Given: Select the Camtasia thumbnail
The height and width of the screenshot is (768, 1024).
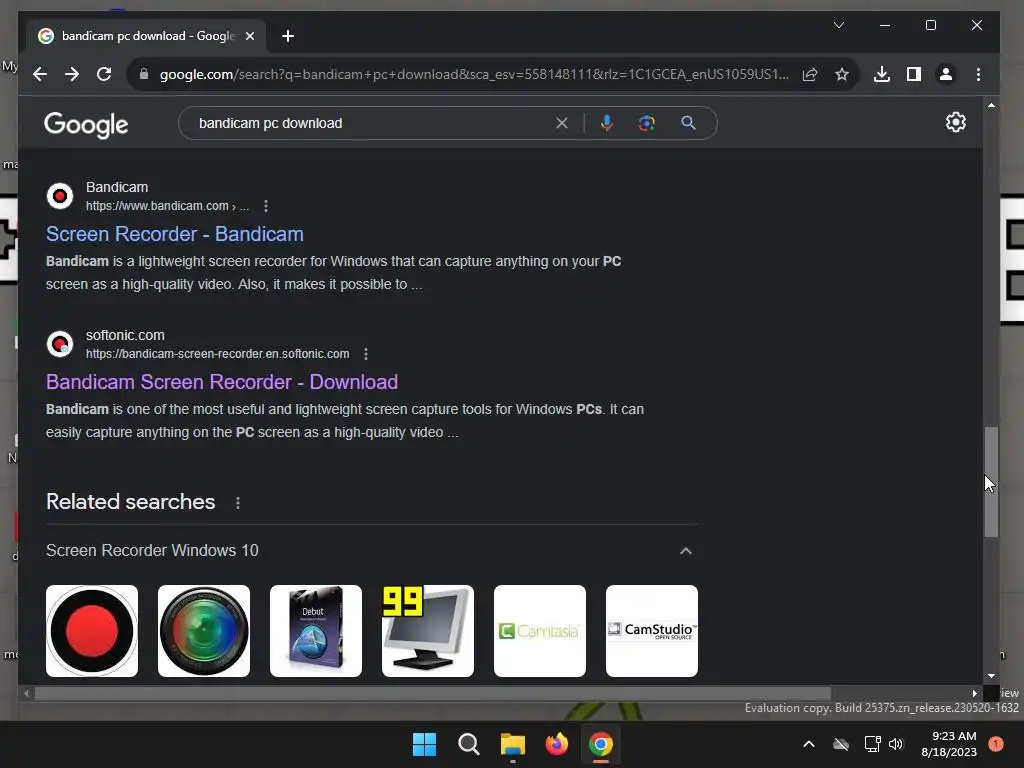Looking at the screenshot, I should click(x=540, y=631).
